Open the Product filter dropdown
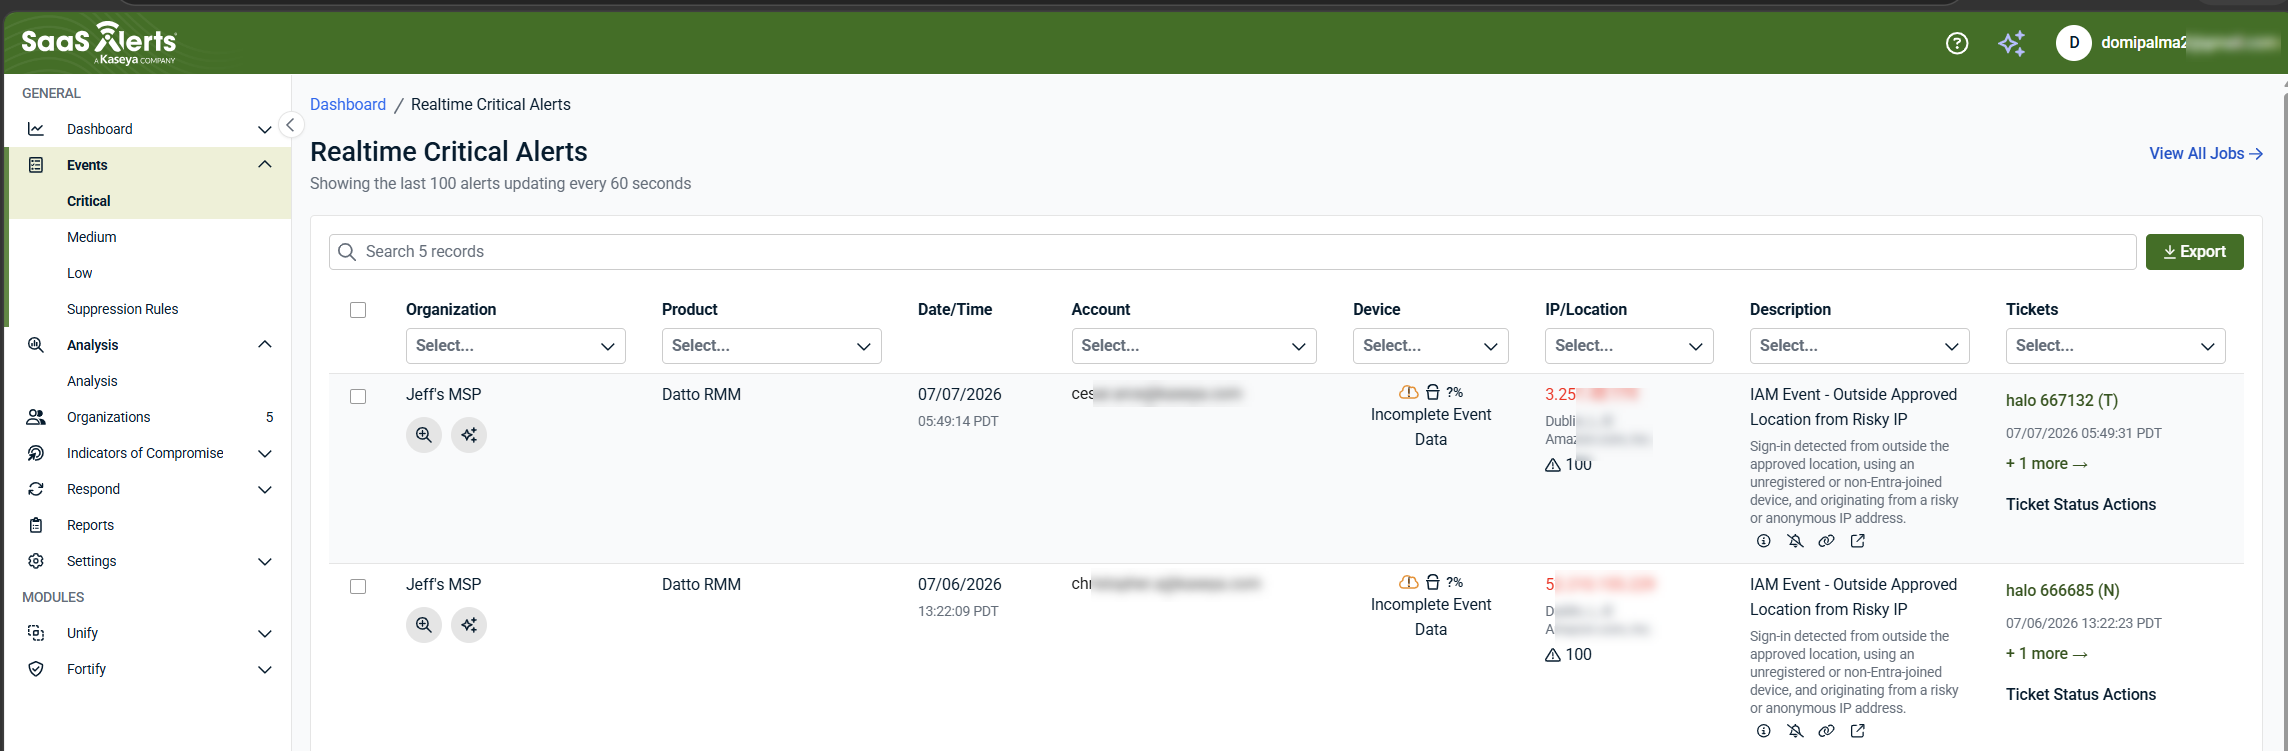 click(x=772, y=346)
